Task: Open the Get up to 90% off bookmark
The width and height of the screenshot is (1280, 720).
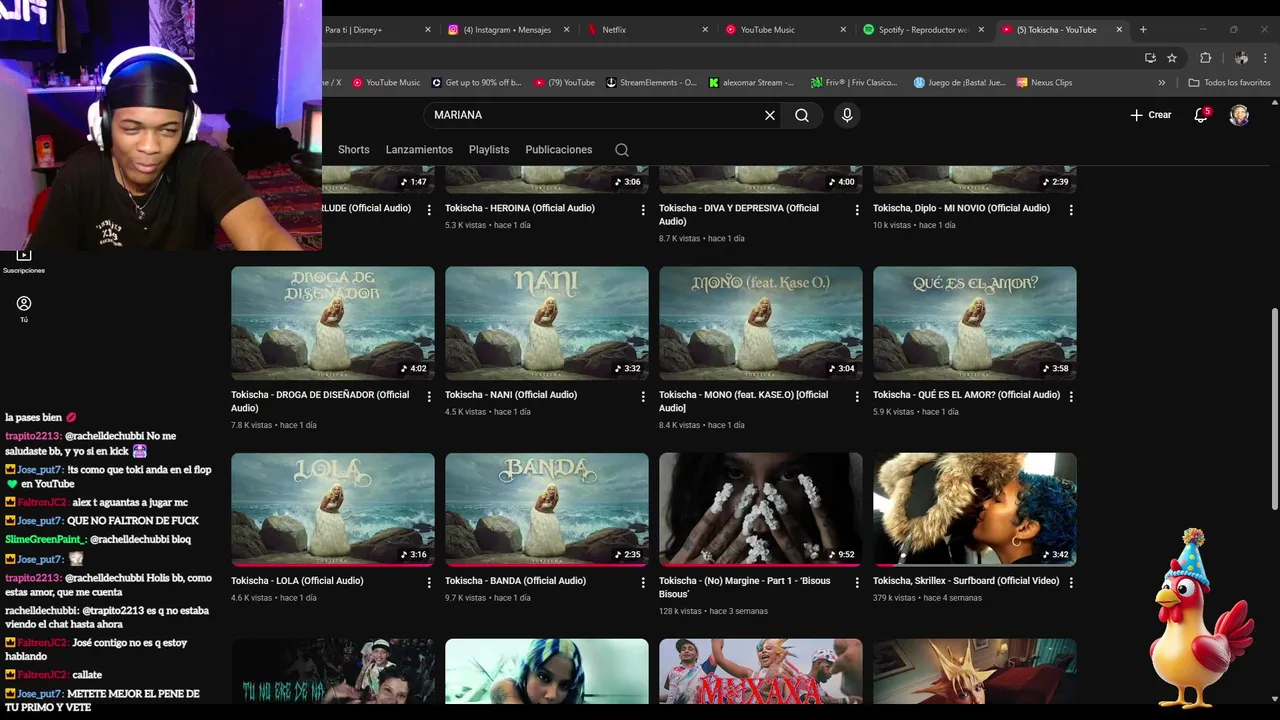Action: [477, 83]
